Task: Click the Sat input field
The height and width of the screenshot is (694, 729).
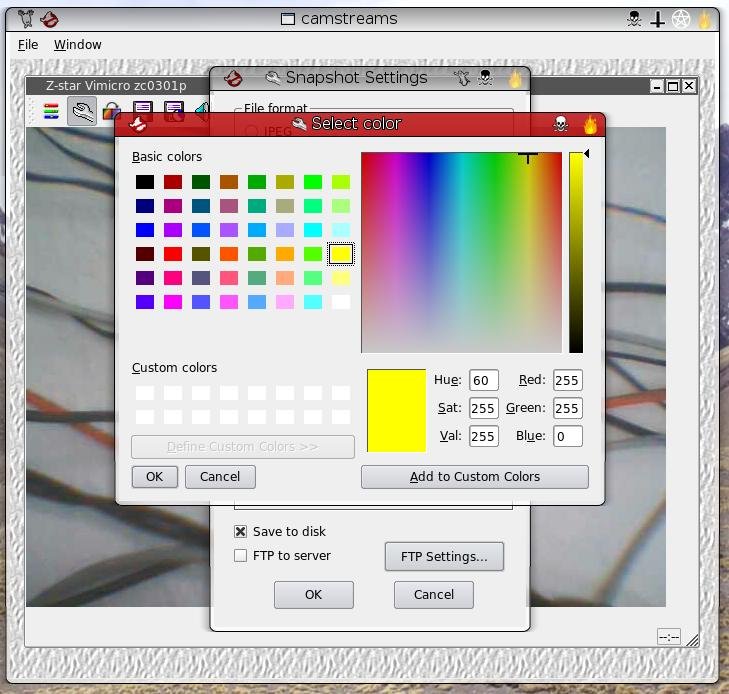Action: click(x=484, y=408)
